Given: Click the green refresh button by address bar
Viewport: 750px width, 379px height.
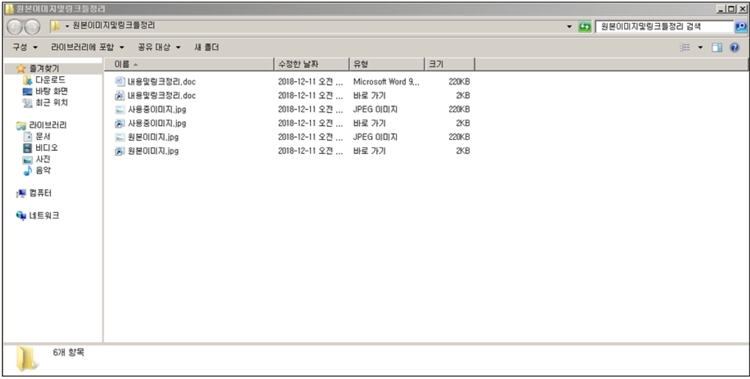Looking at the screenshot, I should click(x=585, y=27).
